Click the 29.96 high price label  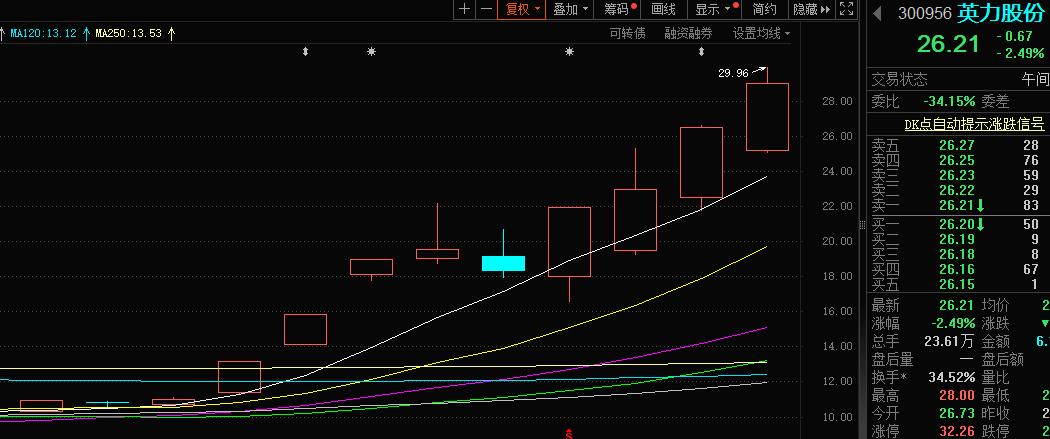(733, 73)
